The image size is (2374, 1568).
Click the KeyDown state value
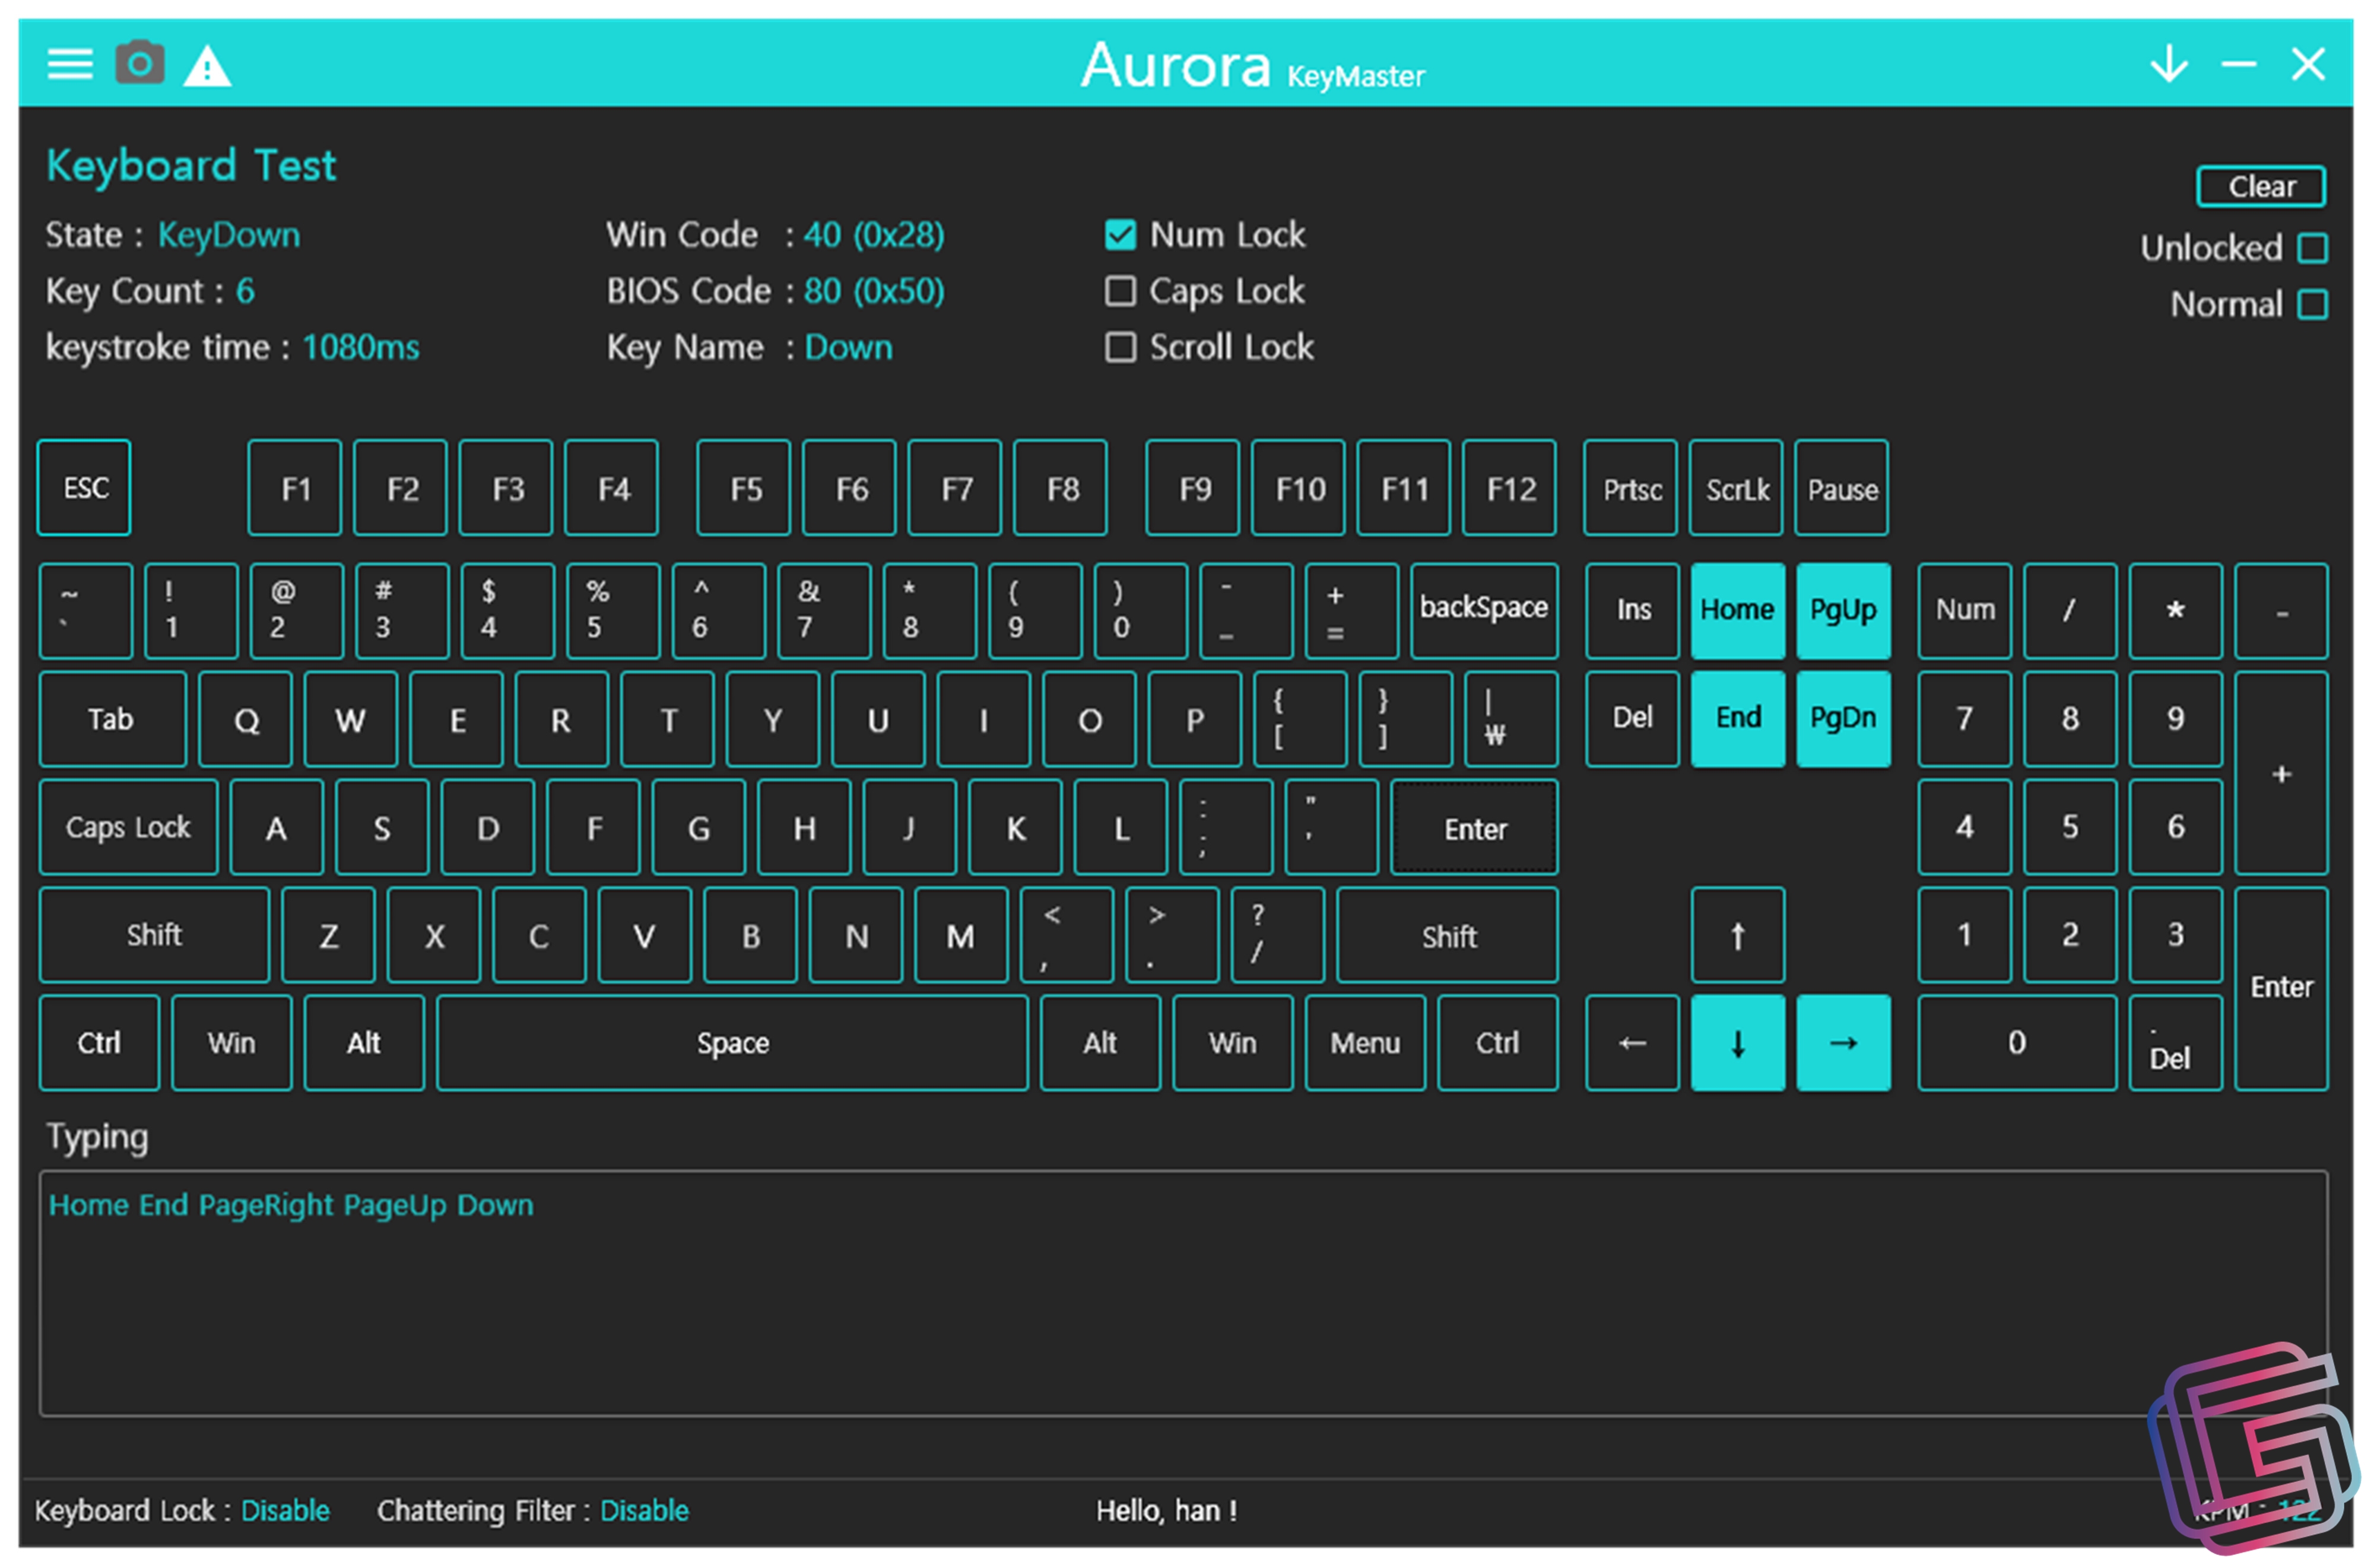coord(229,236)
